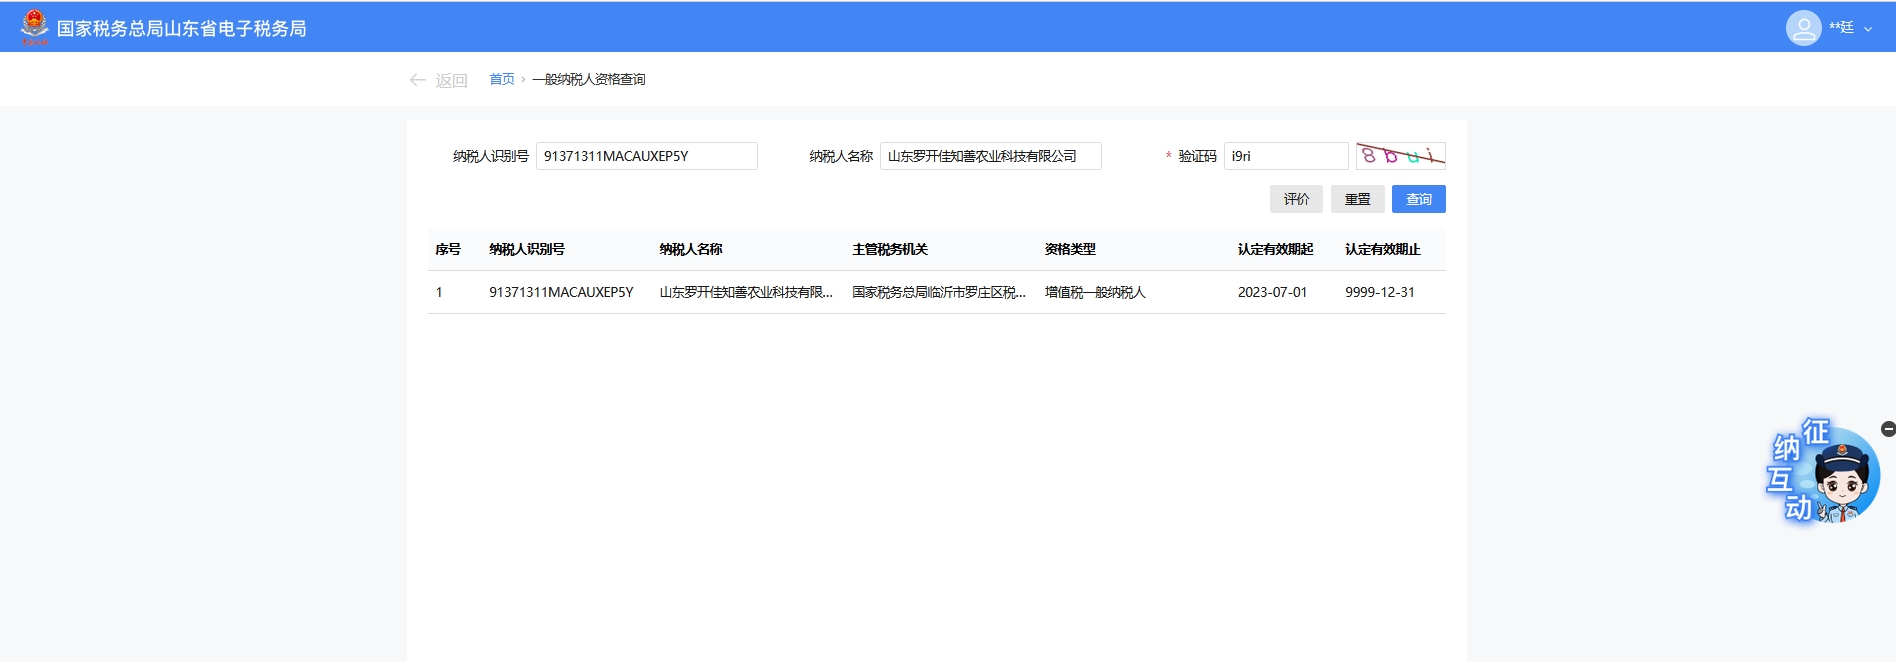Click the 认定有效期起 column header
The image size is (1896, 662).
tap(1275, 249)
